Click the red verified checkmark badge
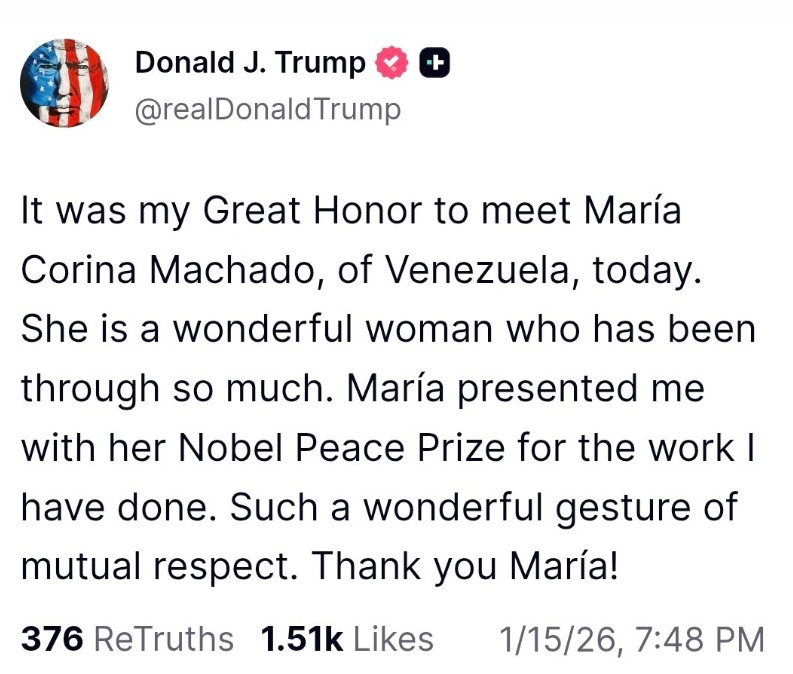Viewport: 793px width, 674px height. click(x=391, y=63)
